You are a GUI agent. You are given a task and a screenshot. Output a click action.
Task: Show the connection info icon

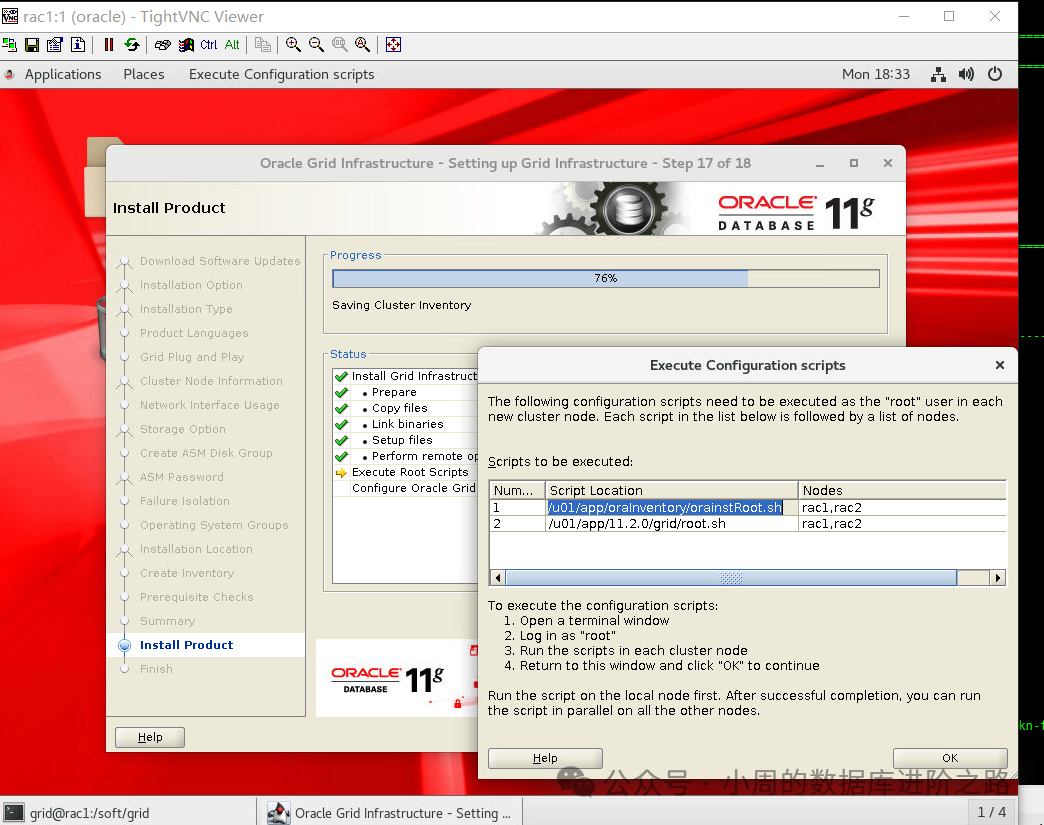[78, 45]
